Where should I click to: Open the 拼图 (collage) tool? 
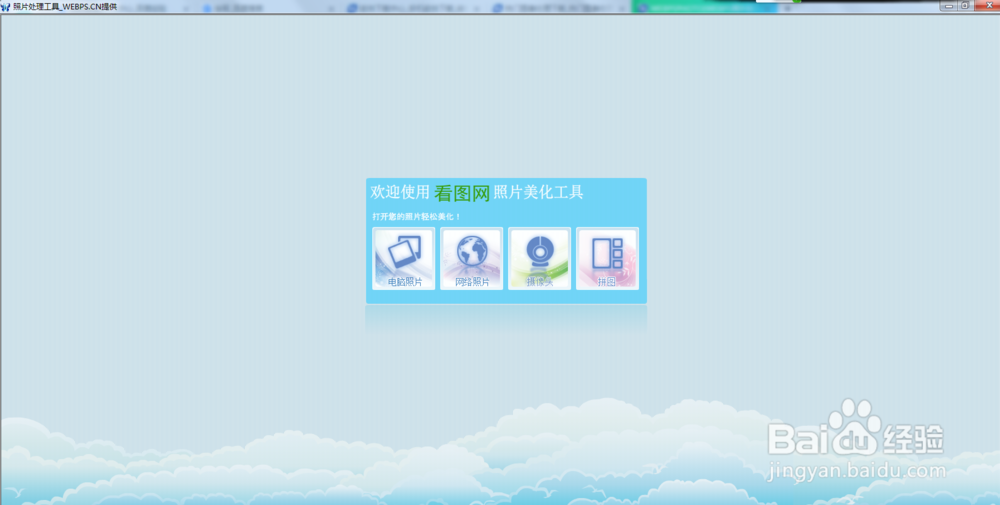[x=607, y=259]
